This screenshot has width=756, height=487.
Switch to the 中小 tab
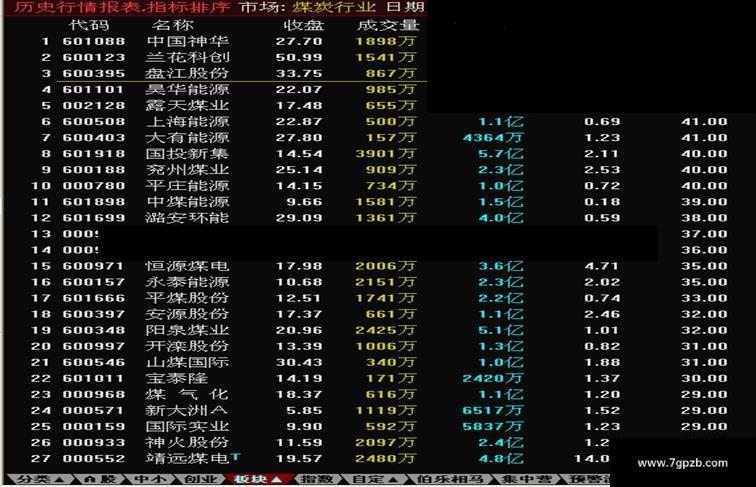click(x=150, y=479)
